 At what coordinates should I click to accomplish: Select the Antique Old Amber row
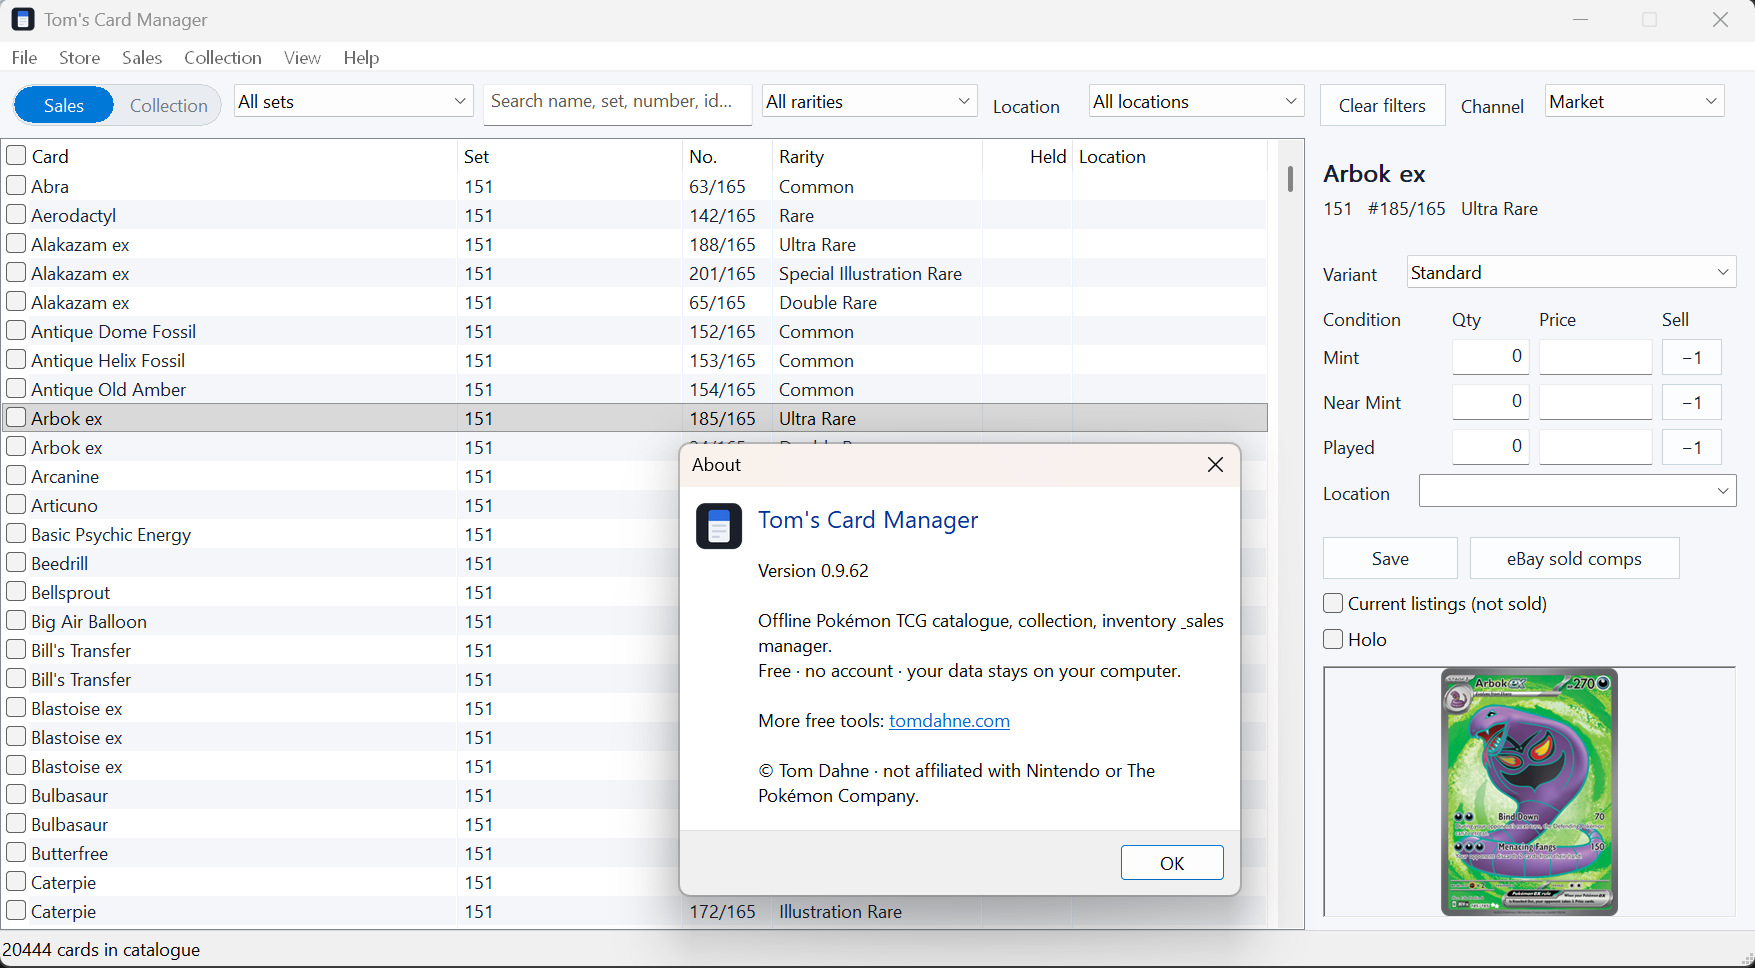[x=635, y=389]
